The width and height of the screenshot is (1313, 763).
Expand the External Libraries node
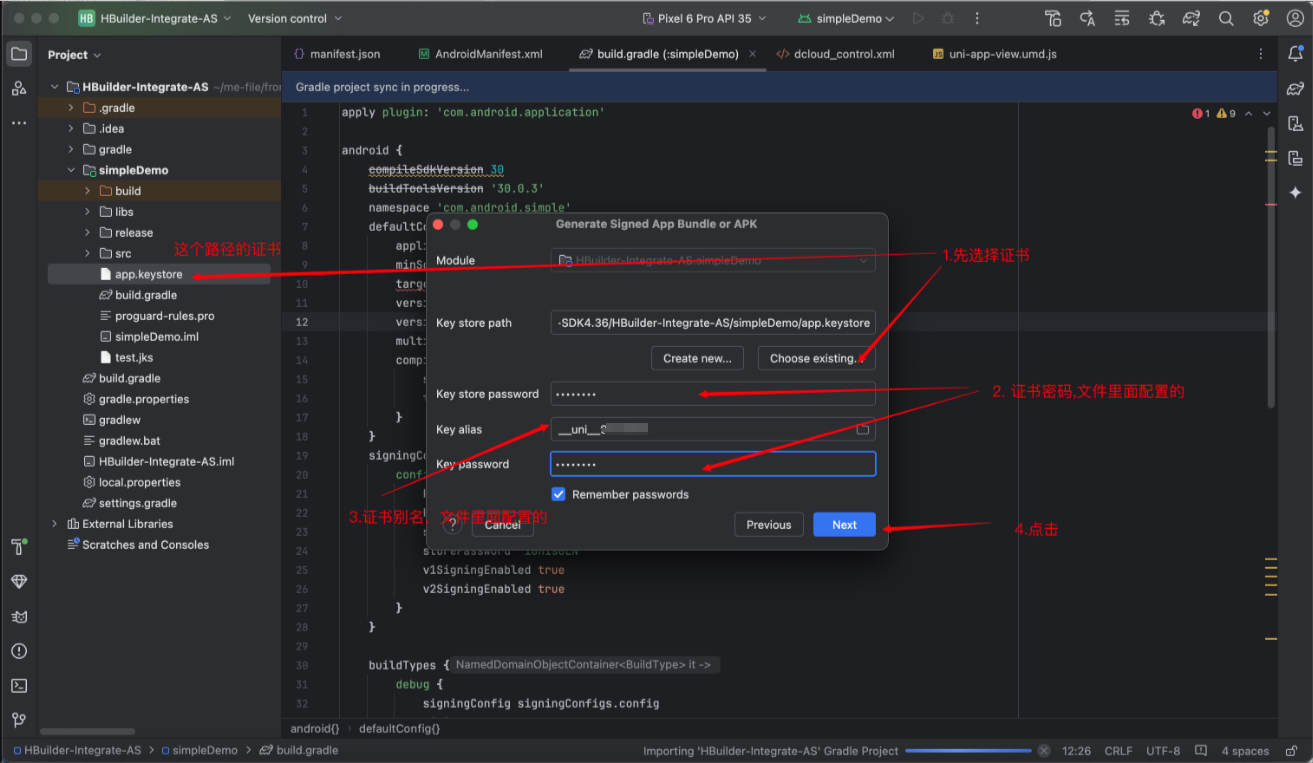[55, 524]
